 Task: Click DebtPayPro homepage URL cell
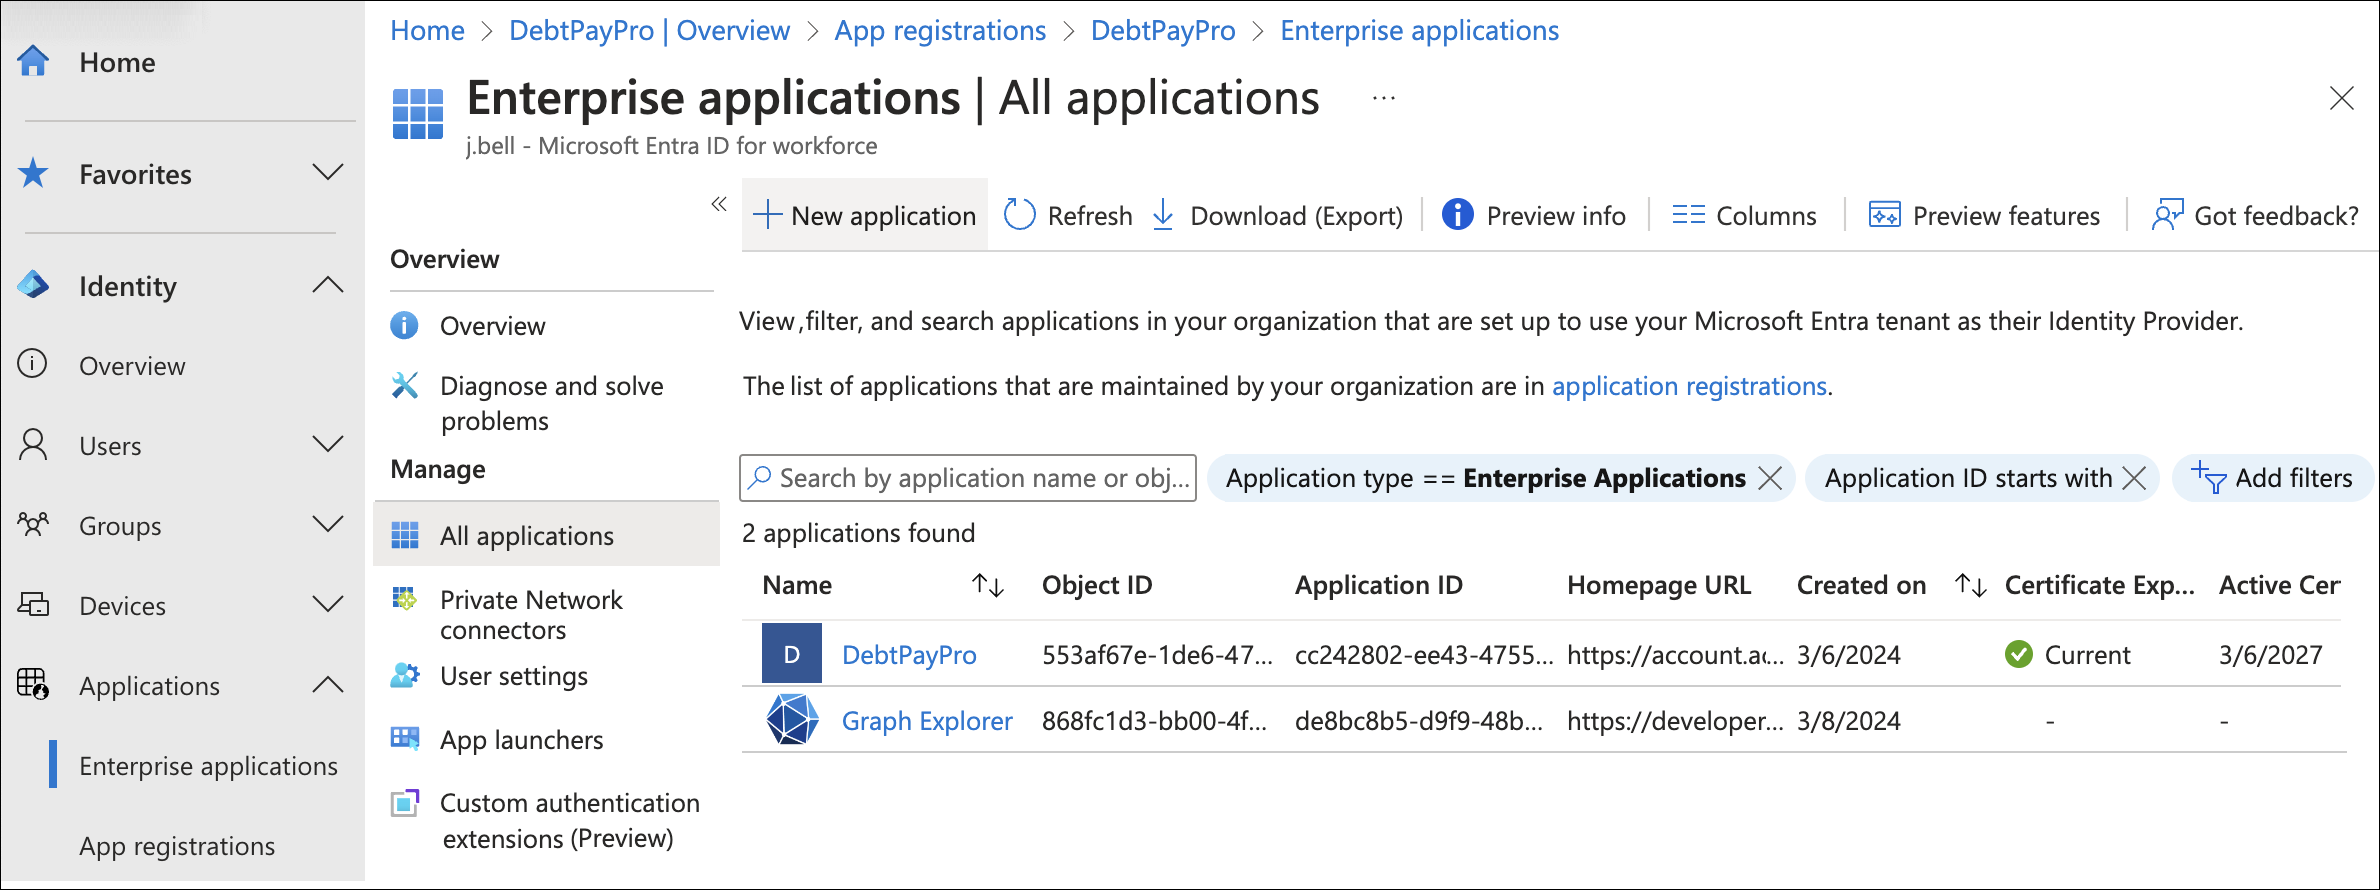pyautogui.click(x=1675, y=655)
